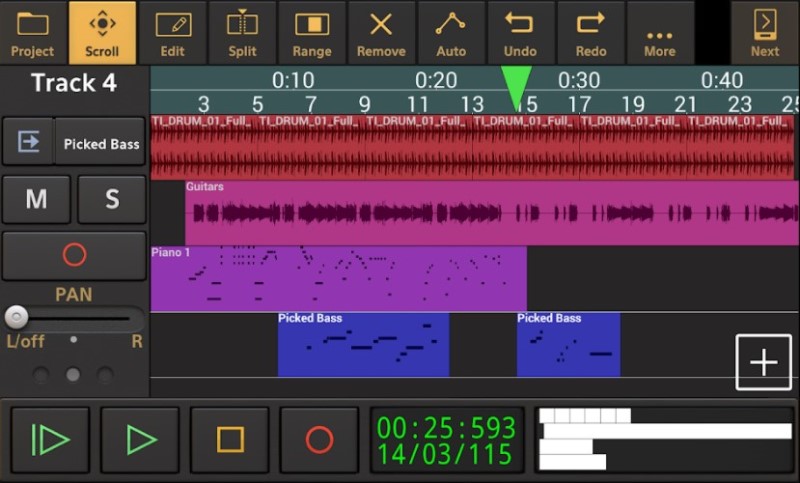Open the More options menu
This screenshot has width=800, height=483.
(660, 33)
